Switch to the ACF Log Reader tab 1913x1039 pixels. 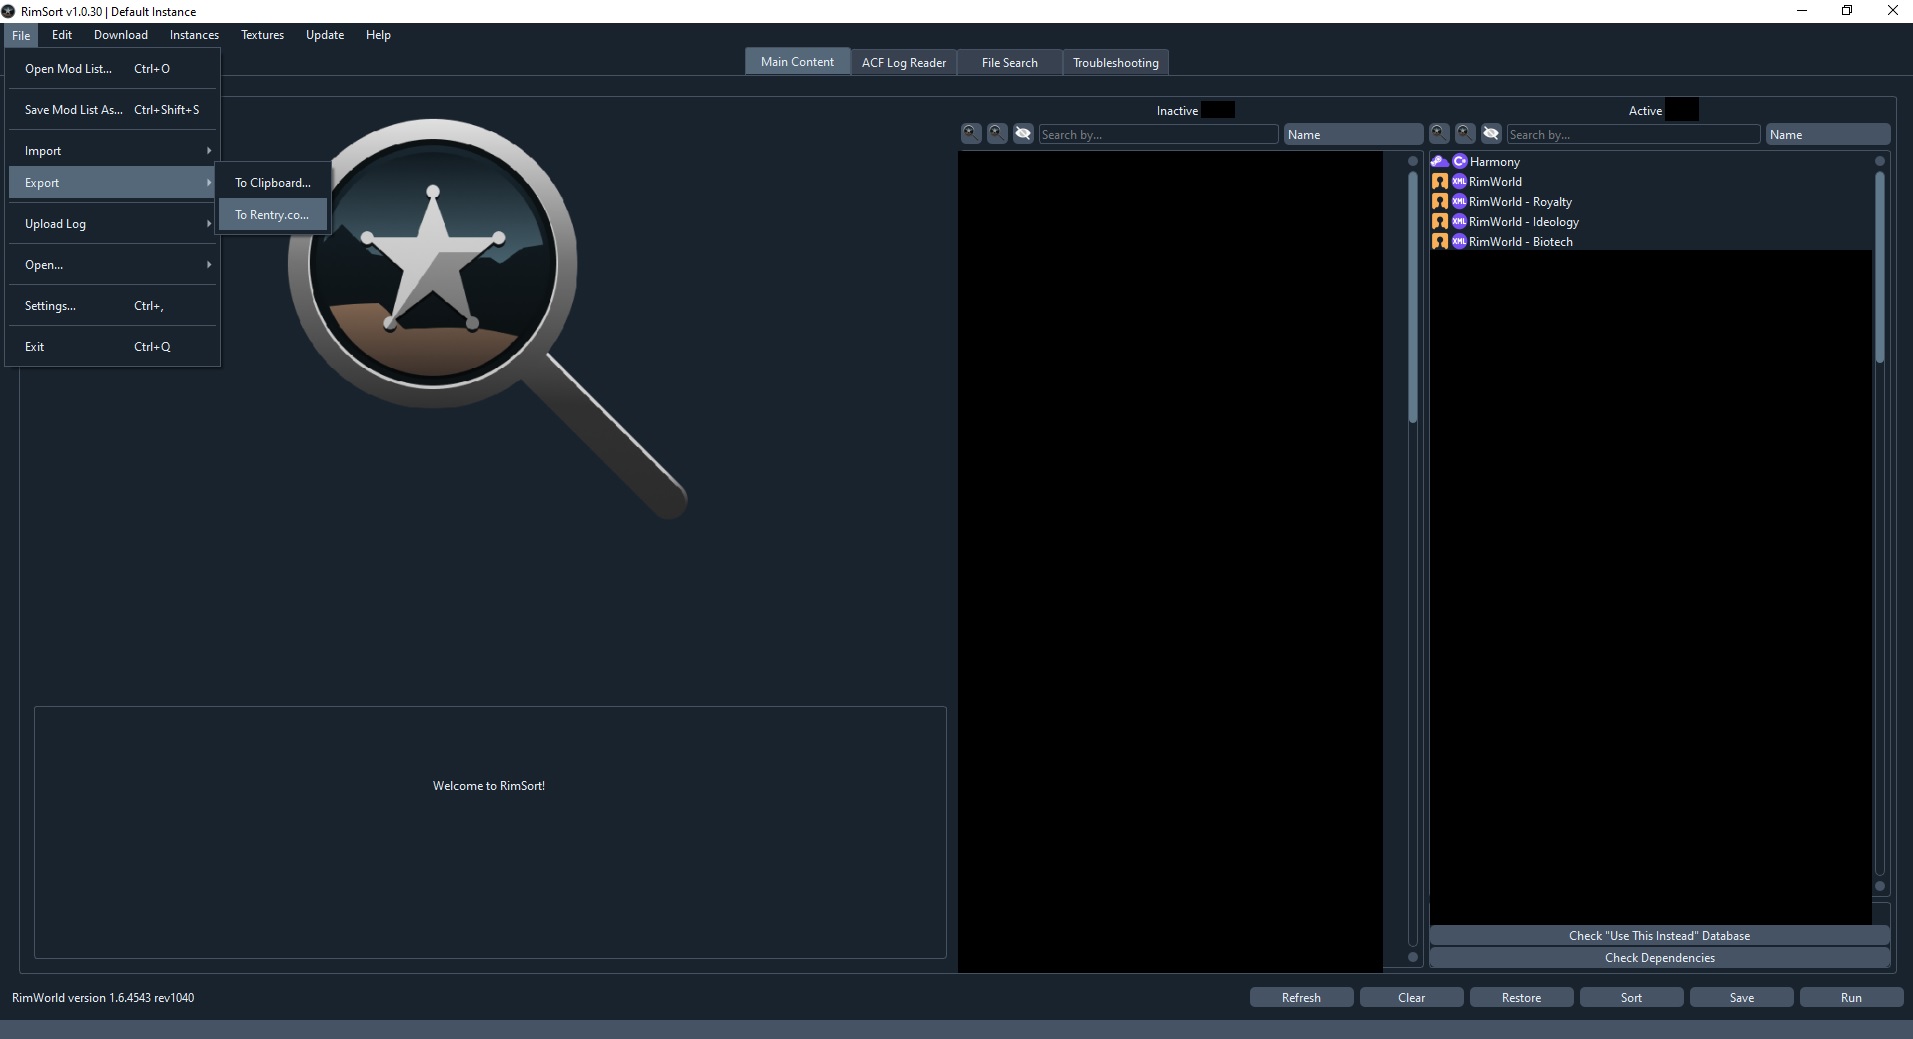[903, 62]
